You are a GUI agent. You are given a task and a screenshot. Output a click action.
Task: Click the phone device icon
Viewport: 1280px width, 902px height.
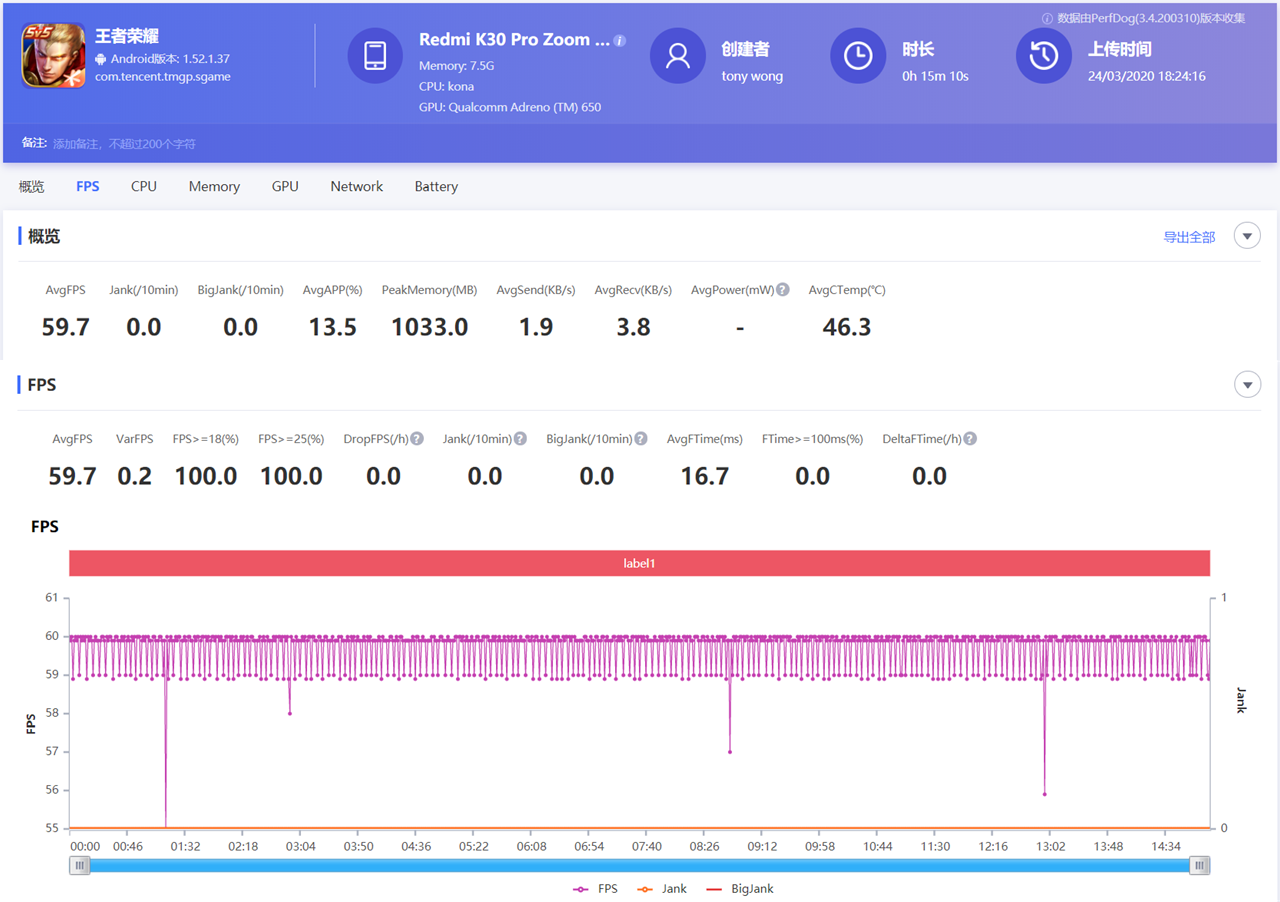(x=375, y=56)
